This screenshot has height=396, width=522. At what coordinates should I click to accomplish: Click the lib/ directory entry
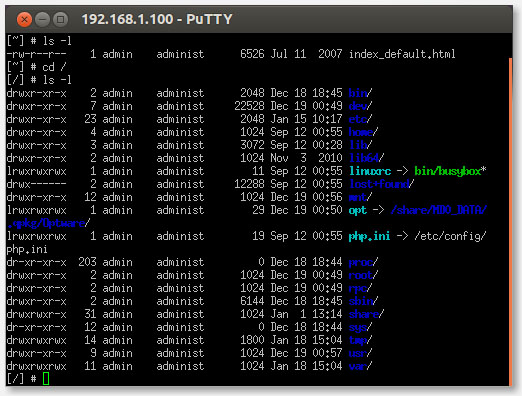click(x=360, y=145)
